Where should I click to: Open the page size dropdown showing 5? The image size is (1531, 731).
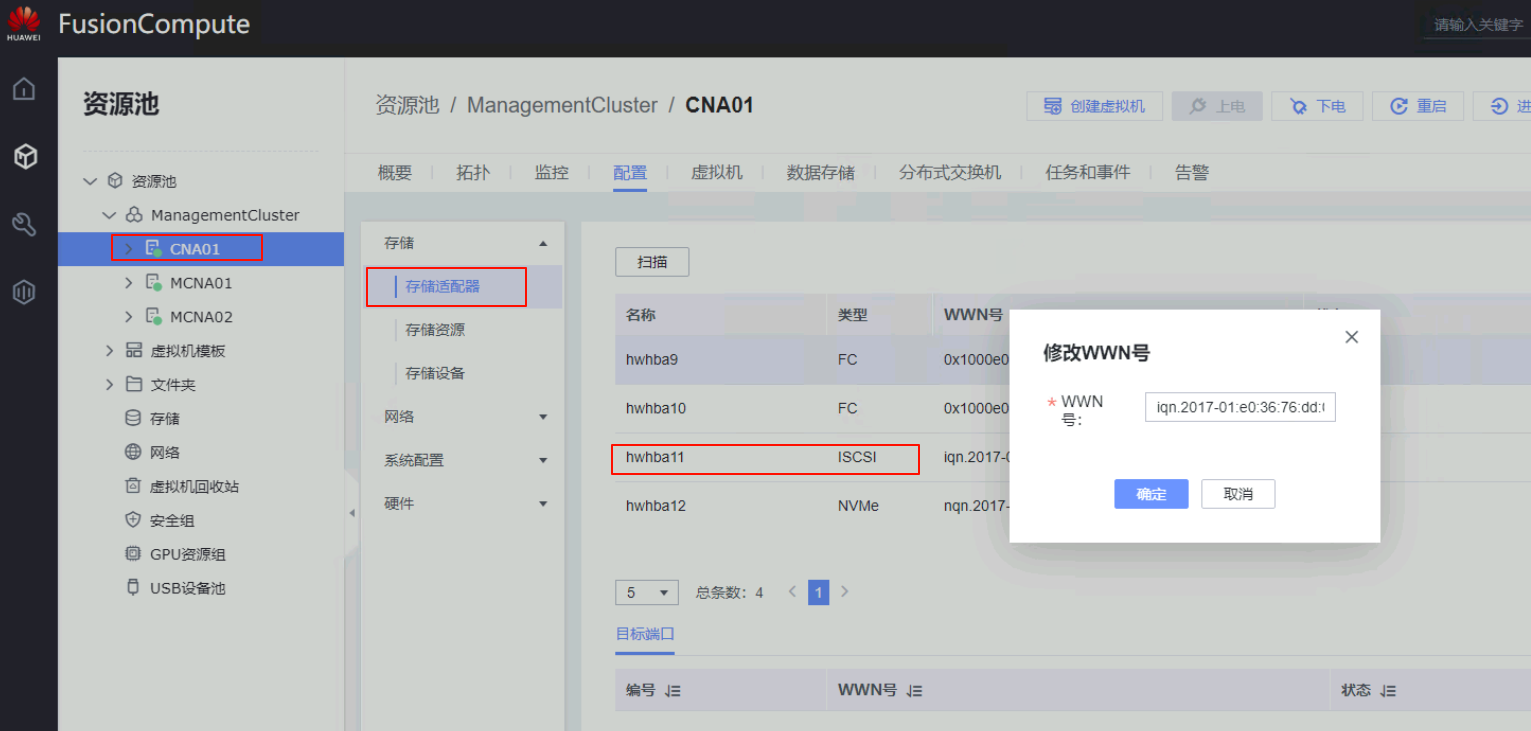pos(646,593)
